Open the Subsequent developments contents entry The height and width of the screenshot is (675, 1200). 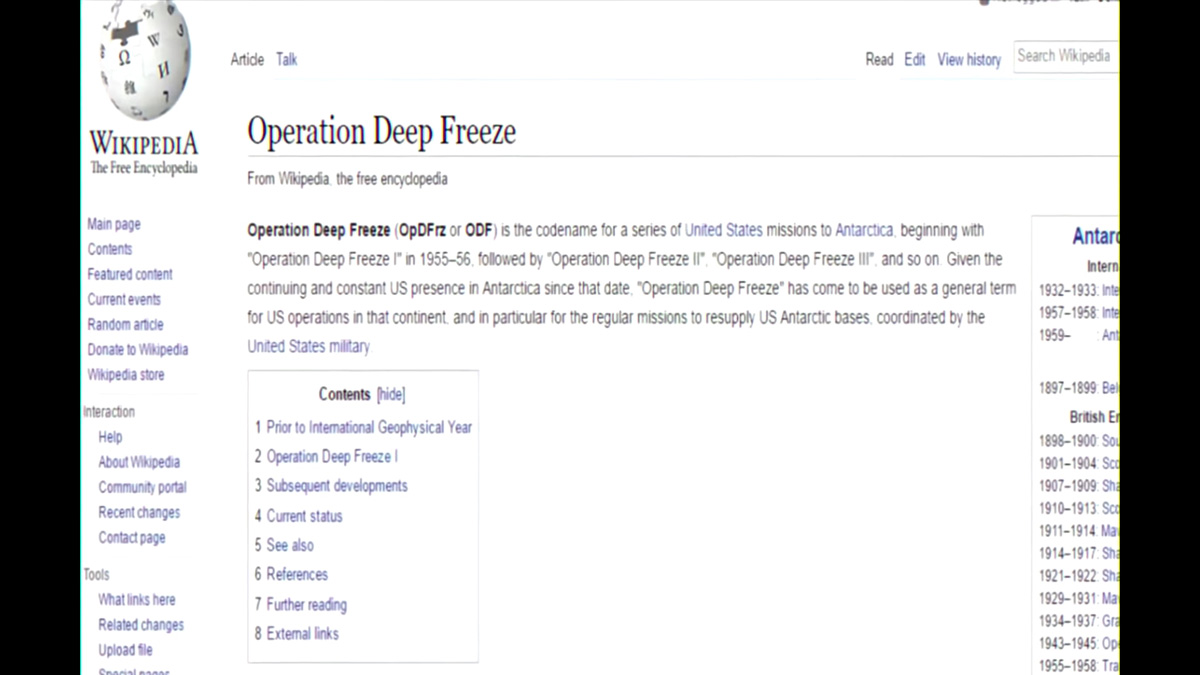pyautogui.click(x=336, y=486)
